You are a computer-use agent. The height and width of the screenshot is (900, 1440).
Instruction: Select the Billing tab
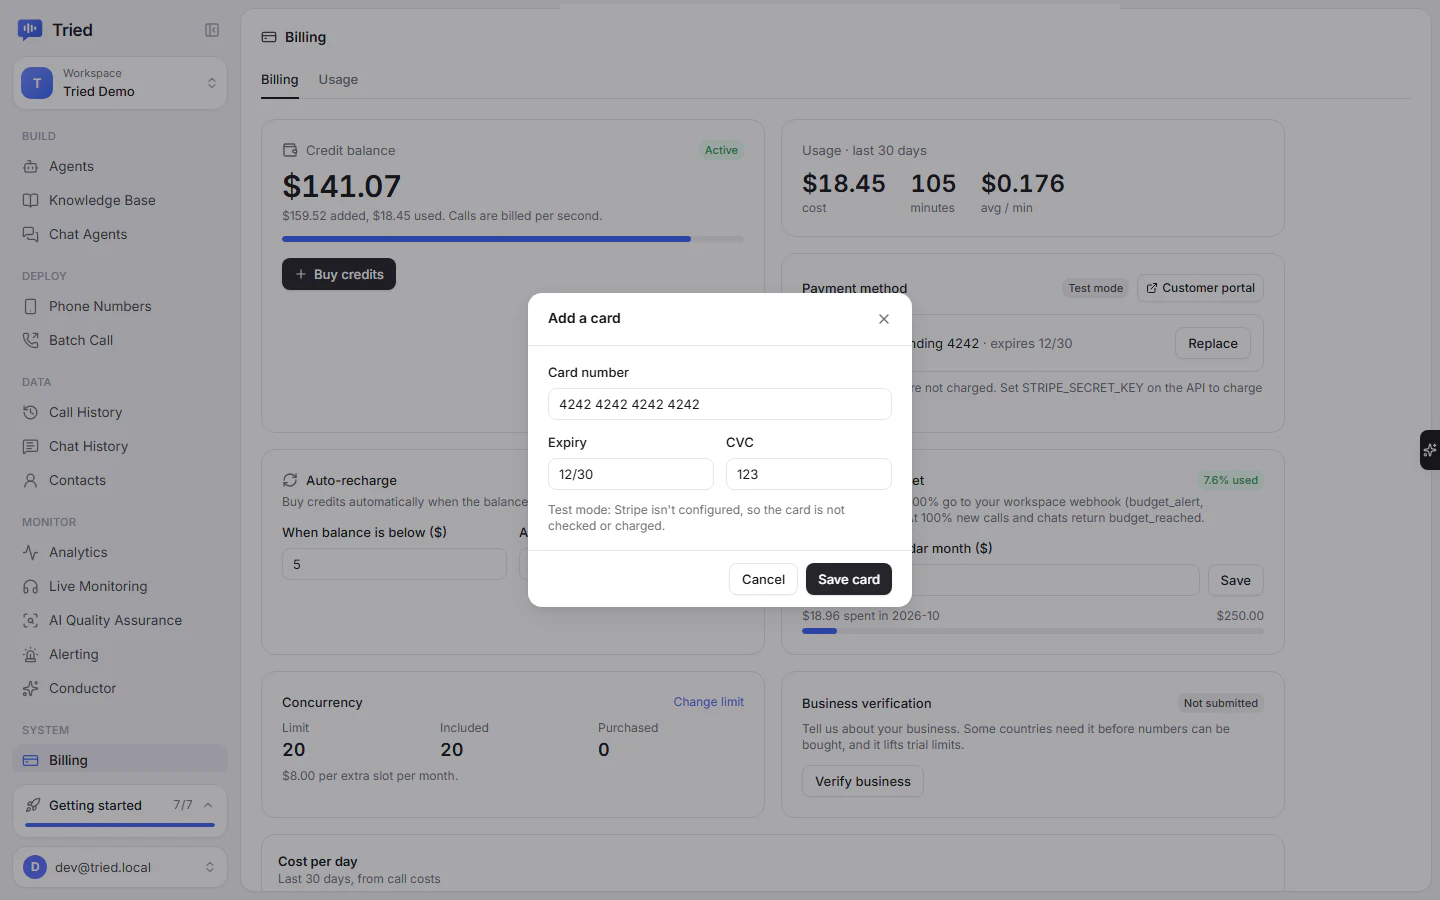tap(280, 80)
